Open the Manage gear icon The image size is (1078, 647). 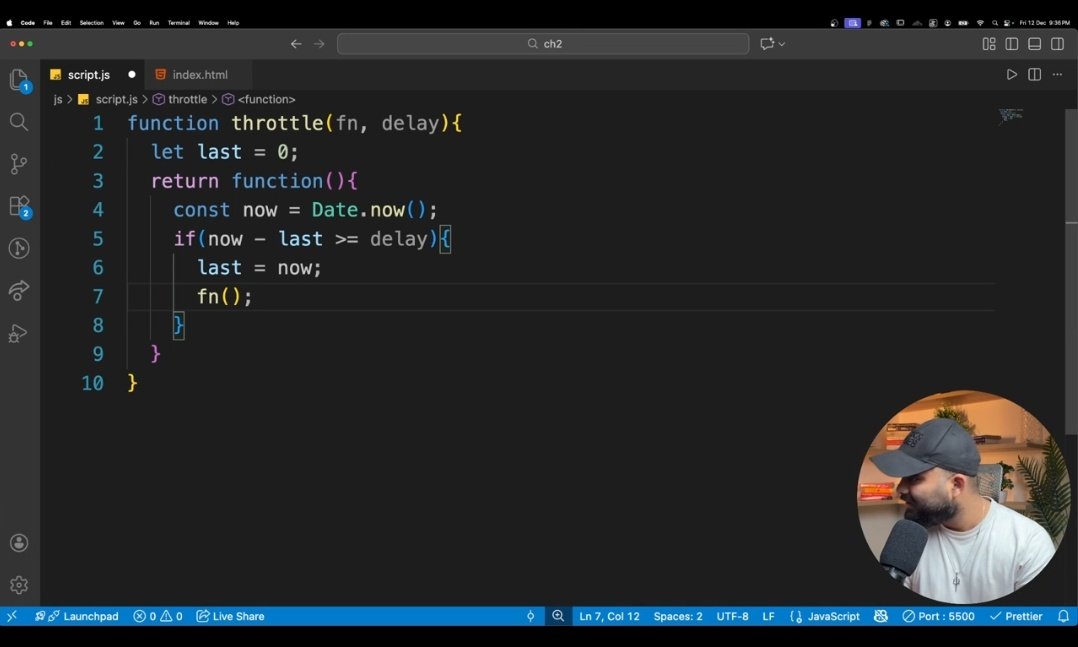pos(19,584)
